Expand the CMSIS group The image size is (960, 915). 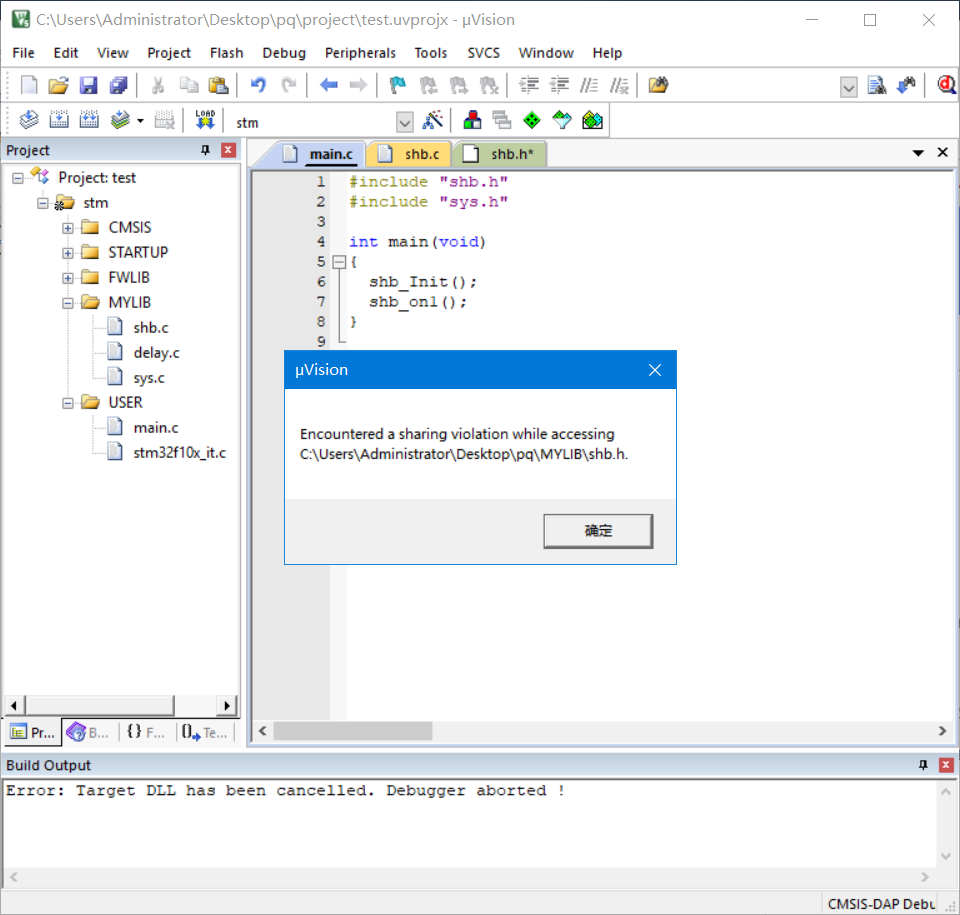pyautogui.click(x=68, y=228)
